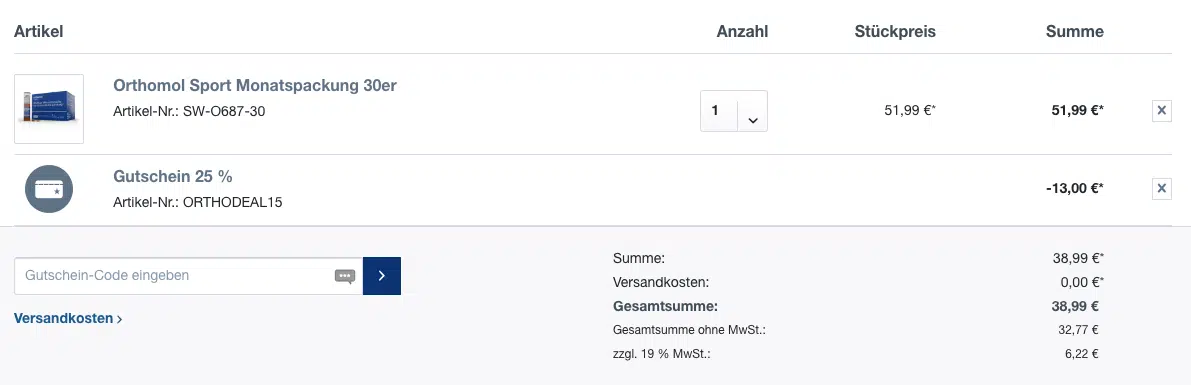Open the Versandkosten link
This screenshot has height=385, width=1191.
pos(68,319)
